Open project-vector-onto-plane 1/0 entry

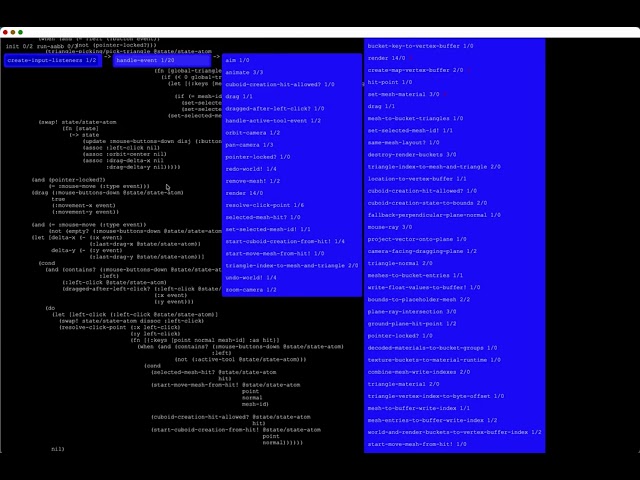417,239
